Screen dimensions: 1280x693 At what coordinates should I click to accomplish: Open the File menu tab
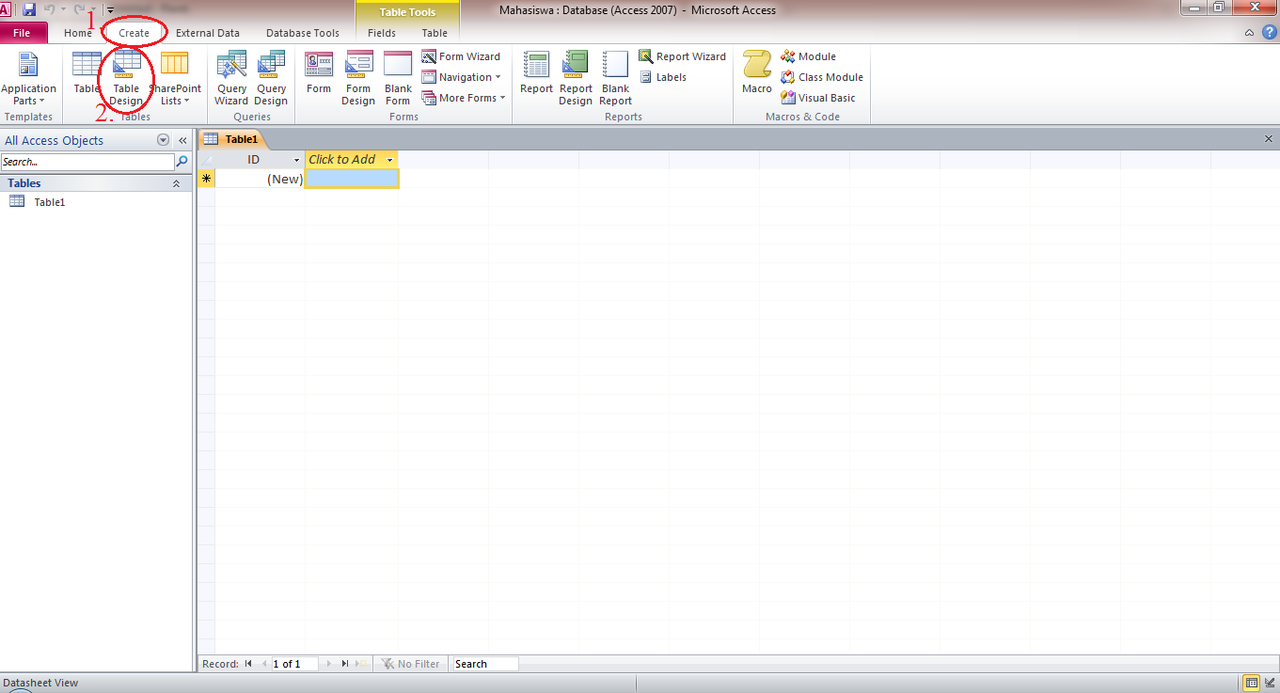tap(22, 33)
